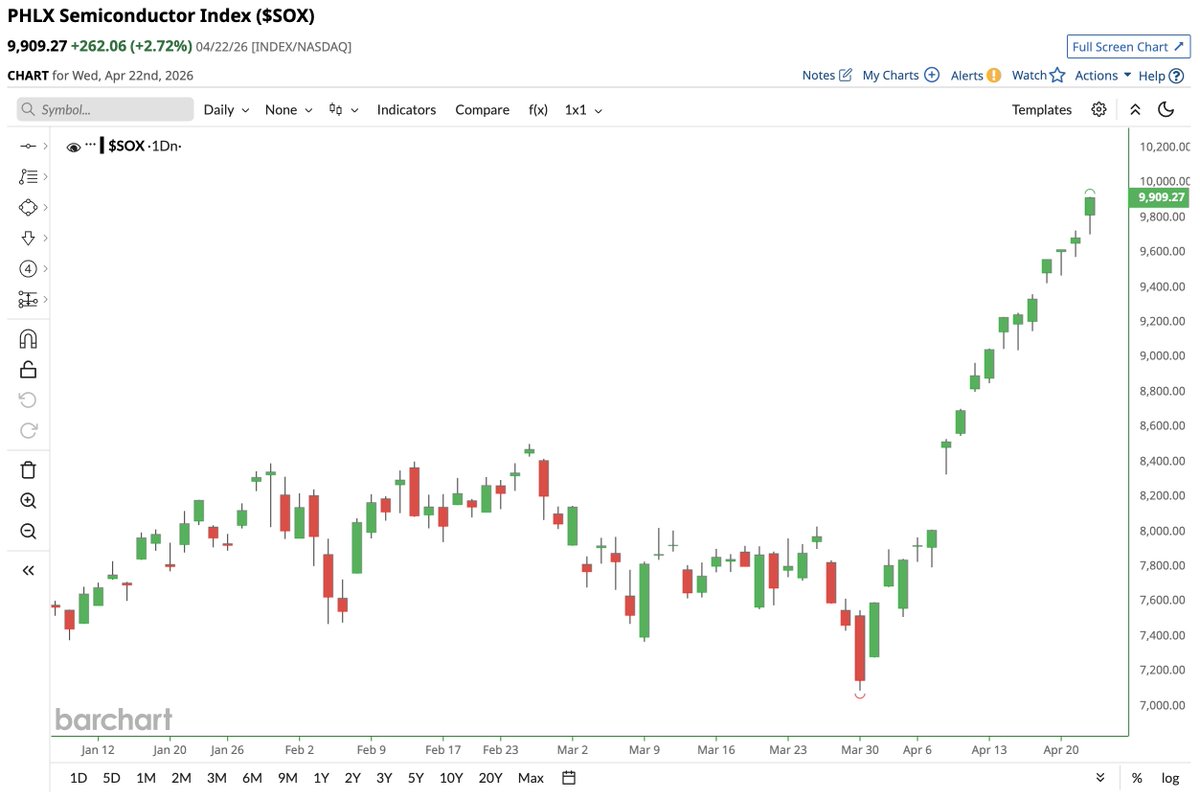This screenshot has width=1200, height=799.
Task: Redo the last chart action
Action: (x=28, y=431)
